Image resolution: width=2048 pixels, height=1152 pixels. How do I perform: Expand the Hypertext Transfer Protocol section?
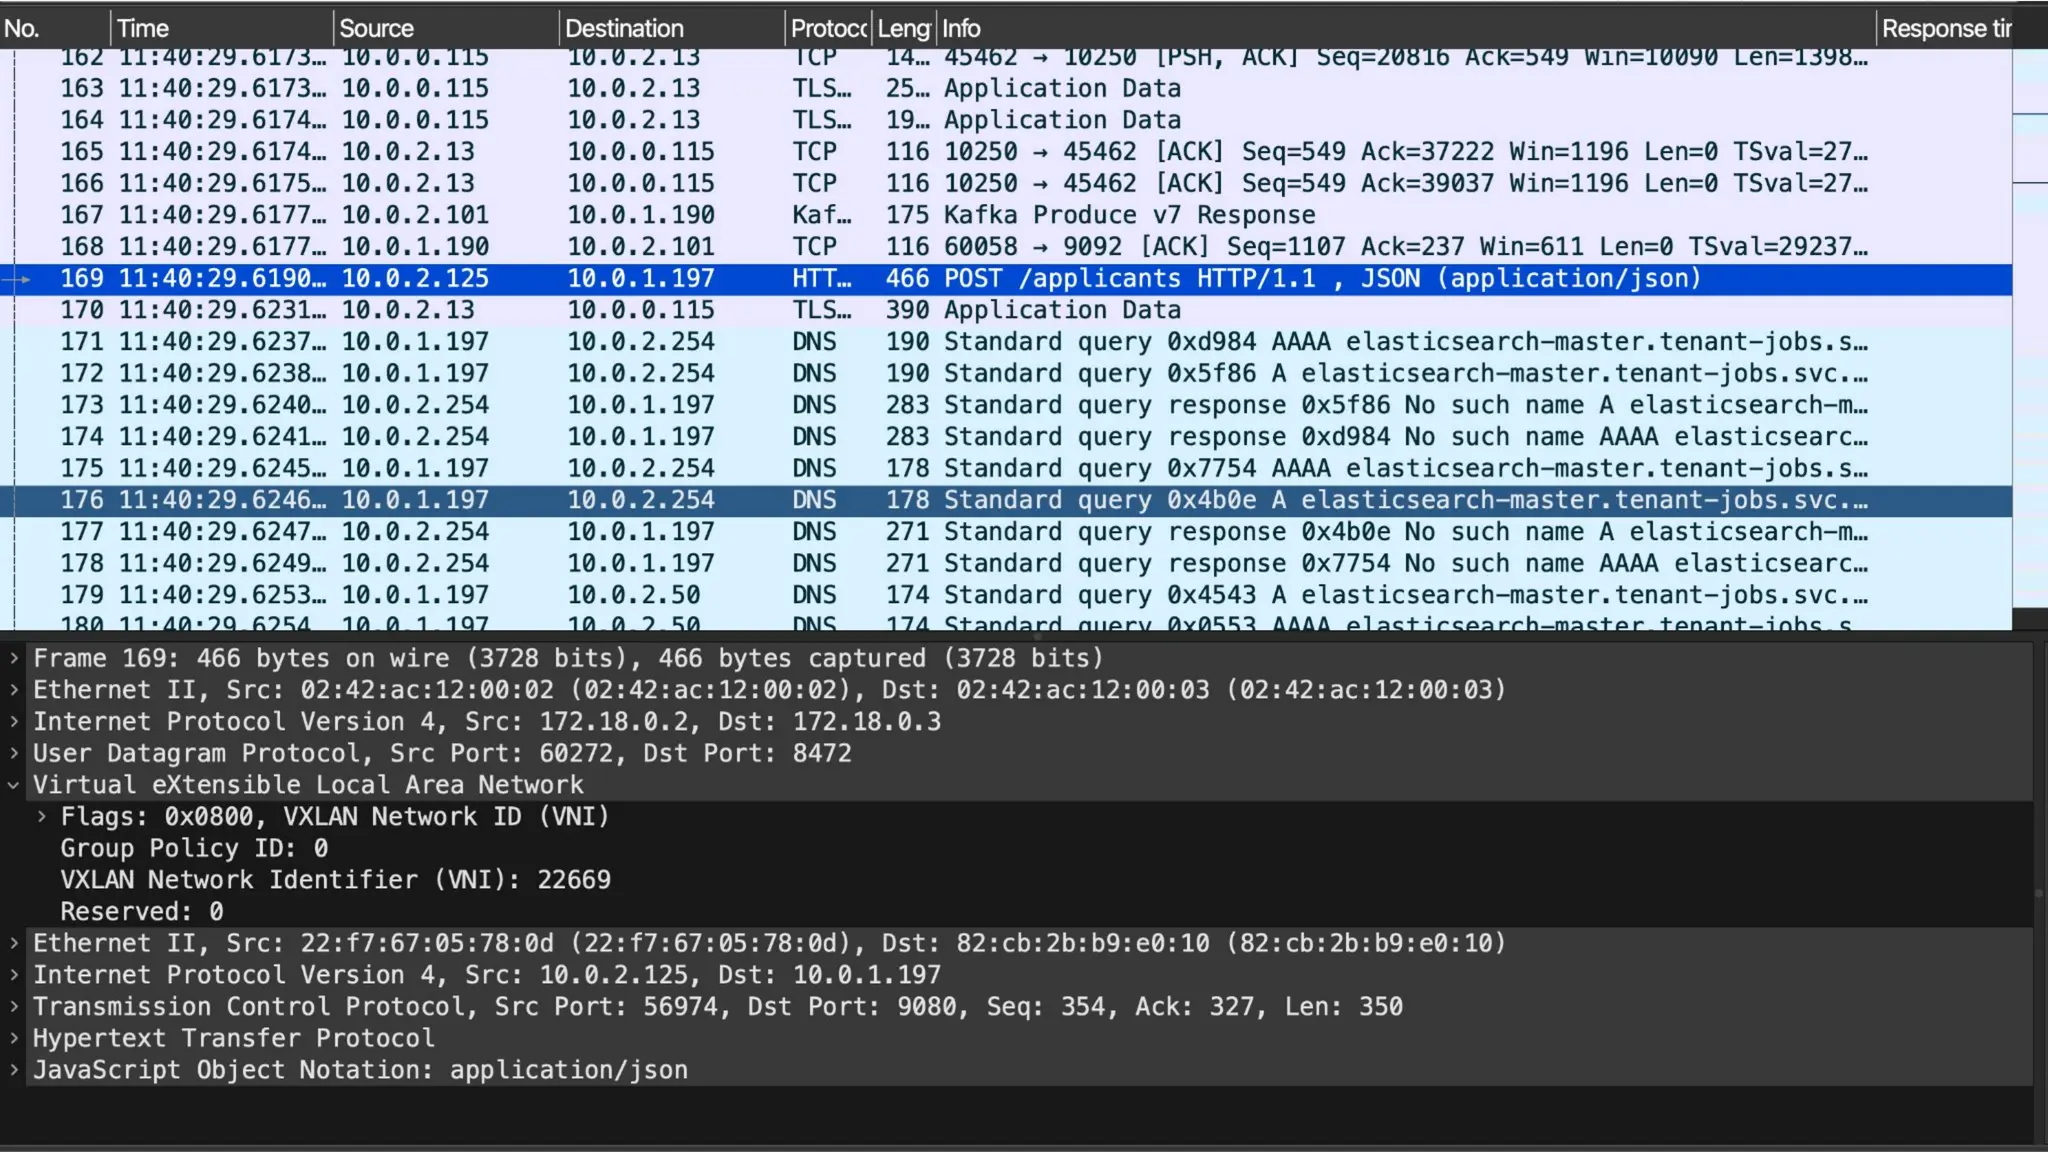[x=14, y=1038]
